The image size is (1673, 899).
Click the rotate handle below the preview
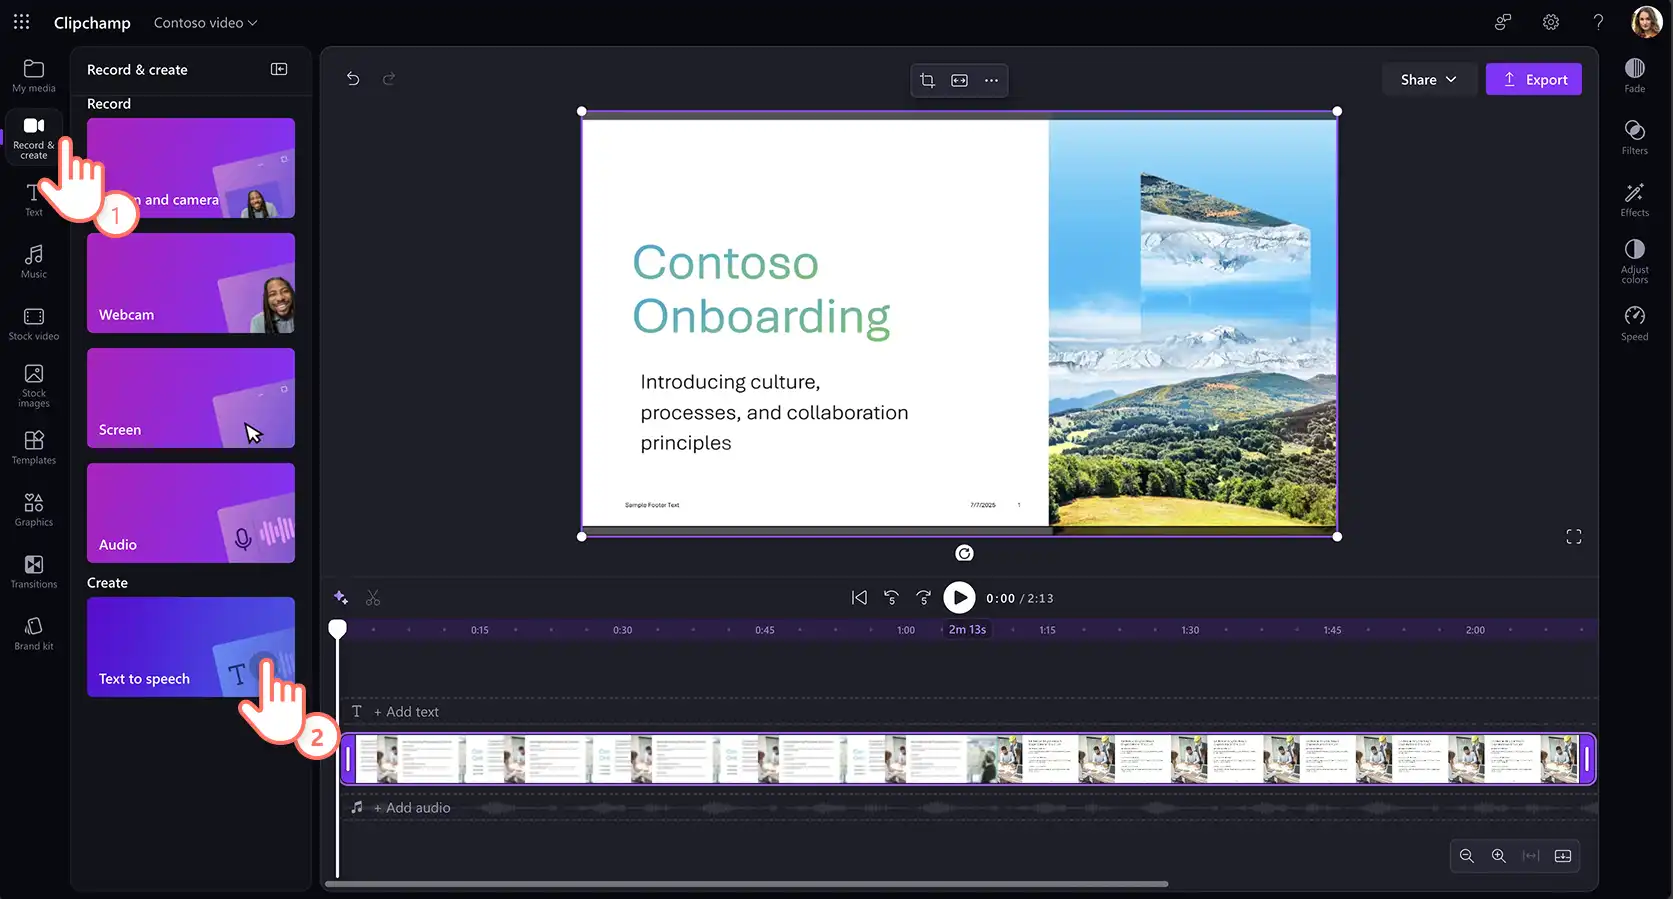pos(964,553)
